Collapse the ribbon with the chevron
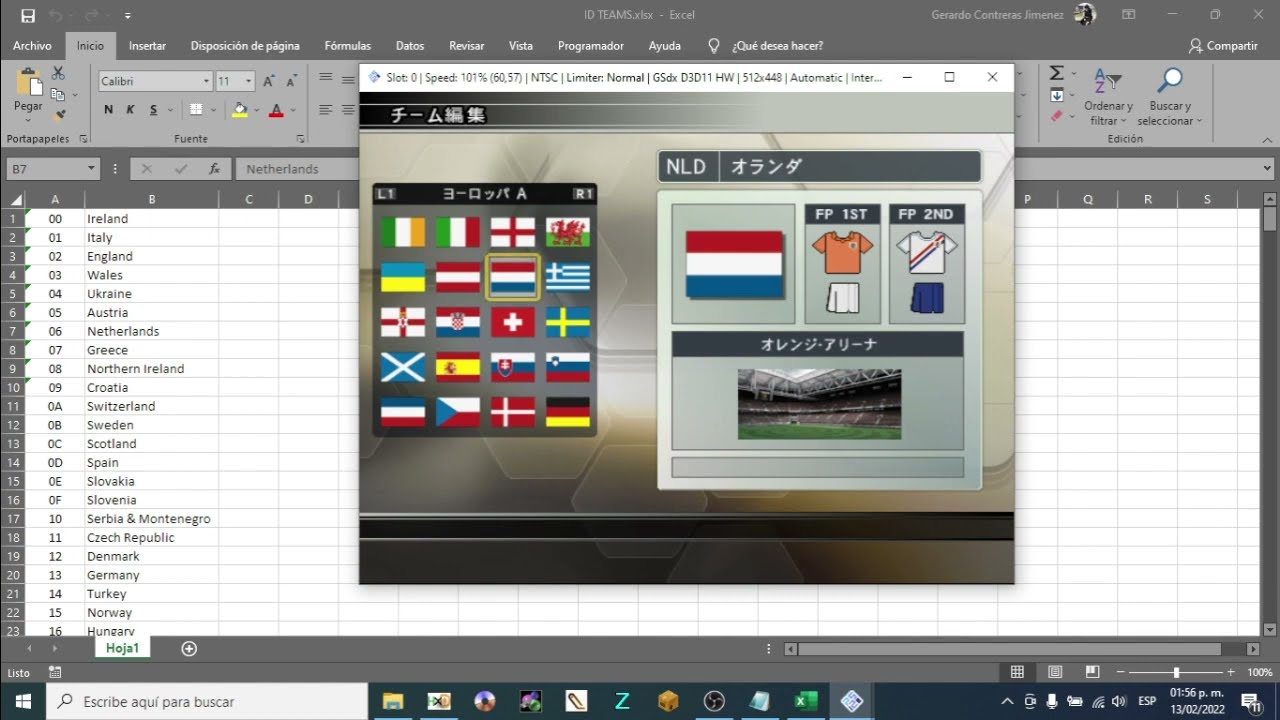The width and height of the screenshot is (1280, 720). tap(1267, 139)
